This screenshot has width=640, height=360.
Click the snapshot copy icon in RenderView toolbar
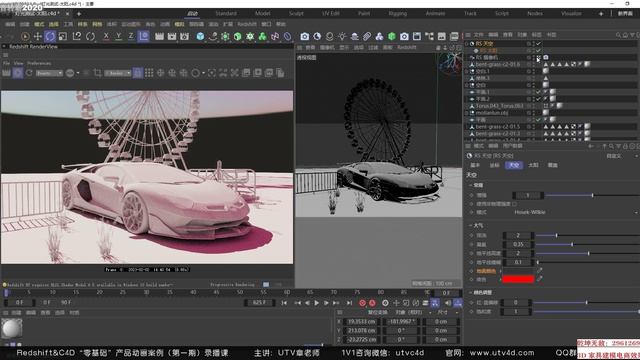point(280,73)
